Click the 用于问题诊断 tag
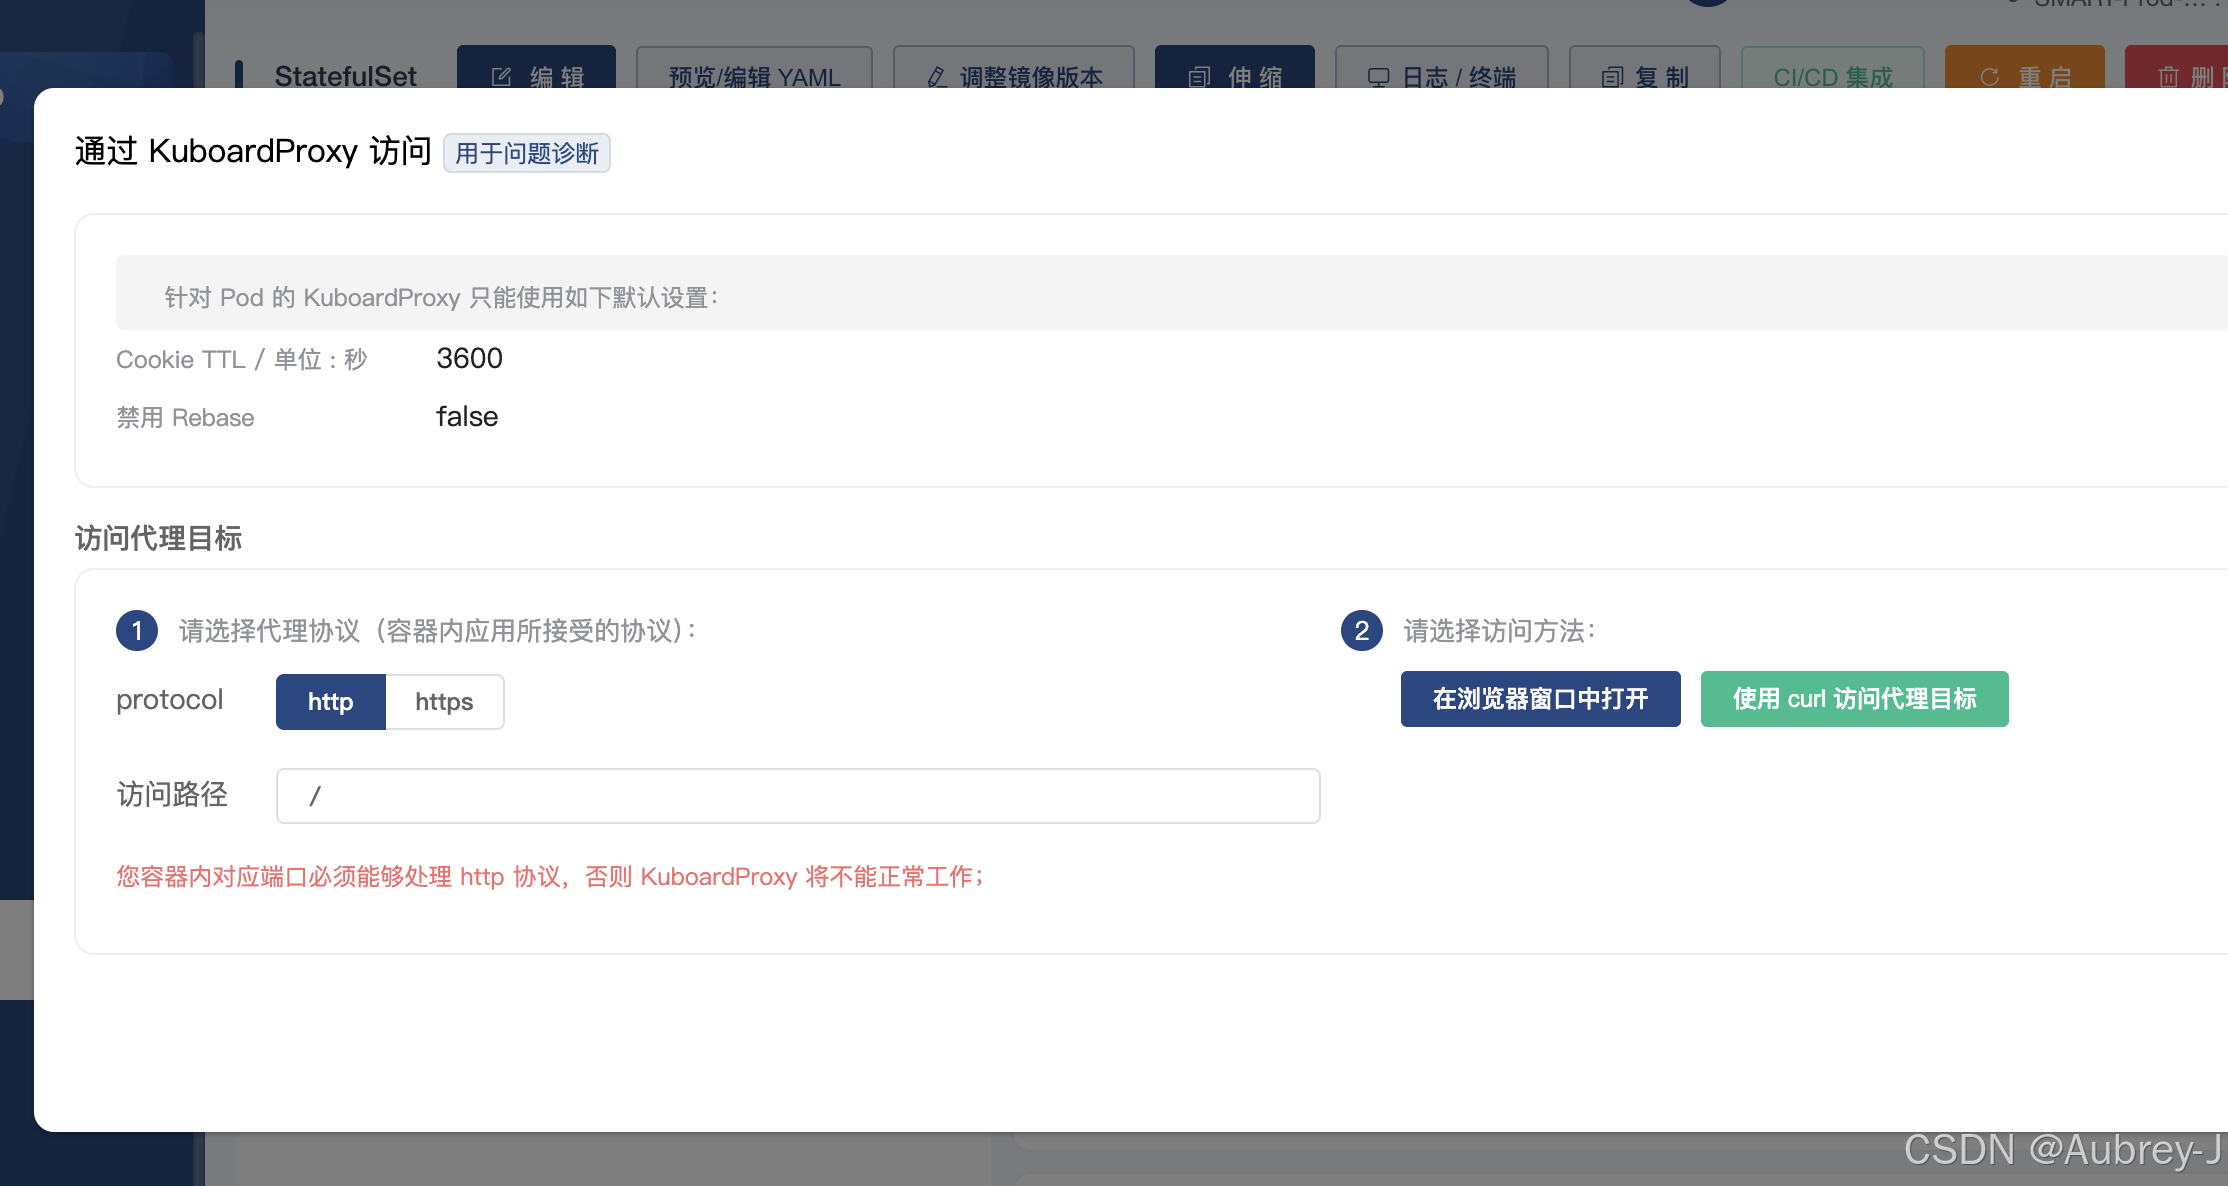The image size is (2228, 1186). [526, 153]
